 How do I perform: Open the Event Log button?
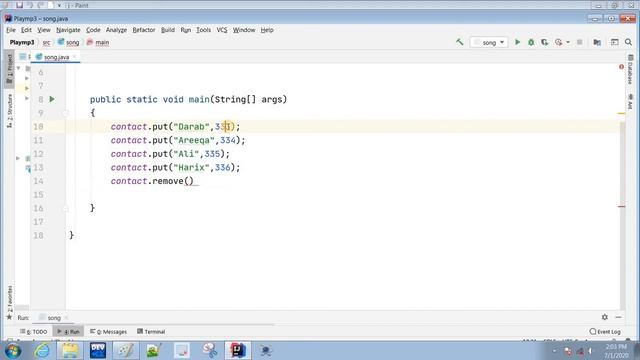[x=605, y=332]
